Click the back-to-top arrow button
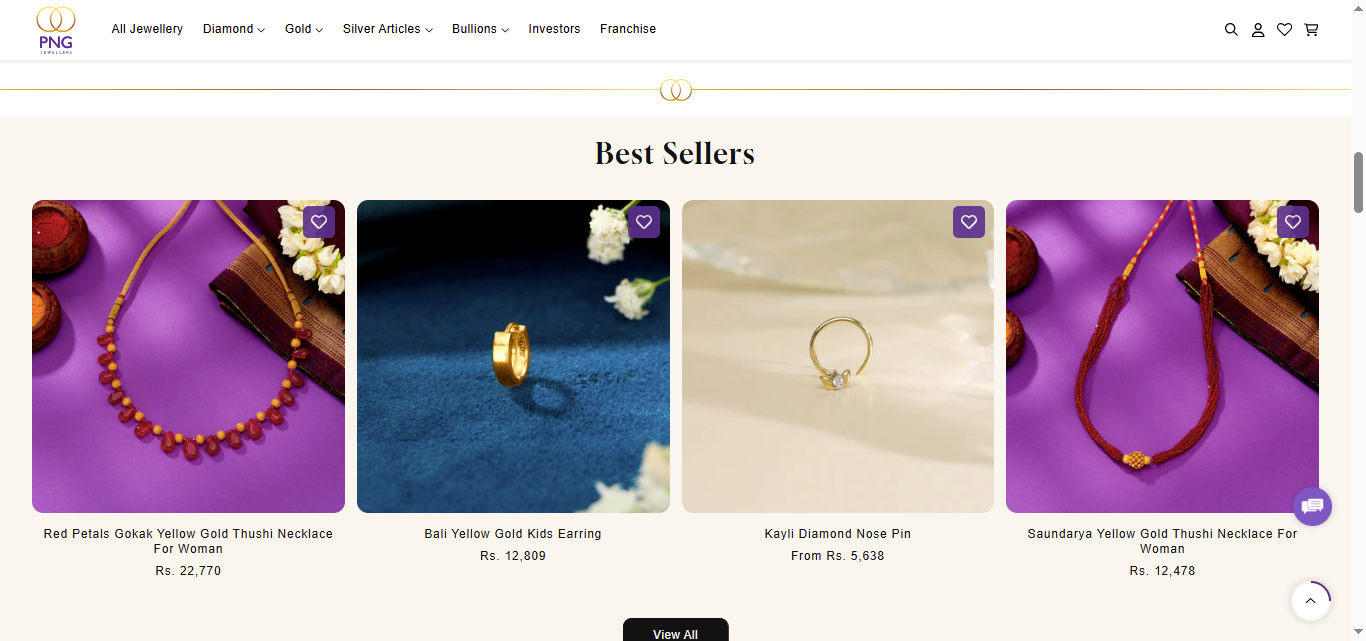Image resolution: width=1366 pixels, height=641 pixels. click(1310, 601)
